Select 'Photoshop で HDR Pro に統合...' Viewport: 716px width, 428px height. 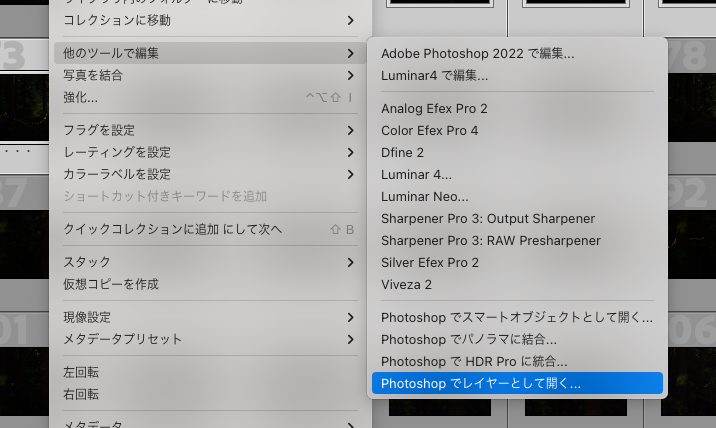click(x=474, y=361)
